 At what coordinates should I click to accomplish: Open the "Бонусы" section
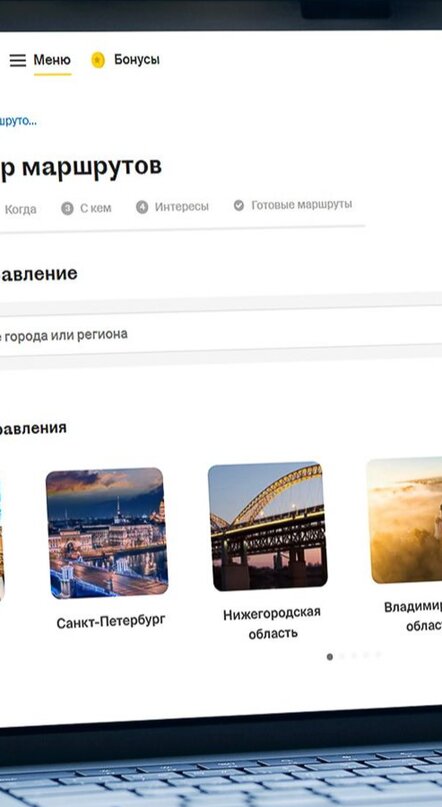click(137, 60)
